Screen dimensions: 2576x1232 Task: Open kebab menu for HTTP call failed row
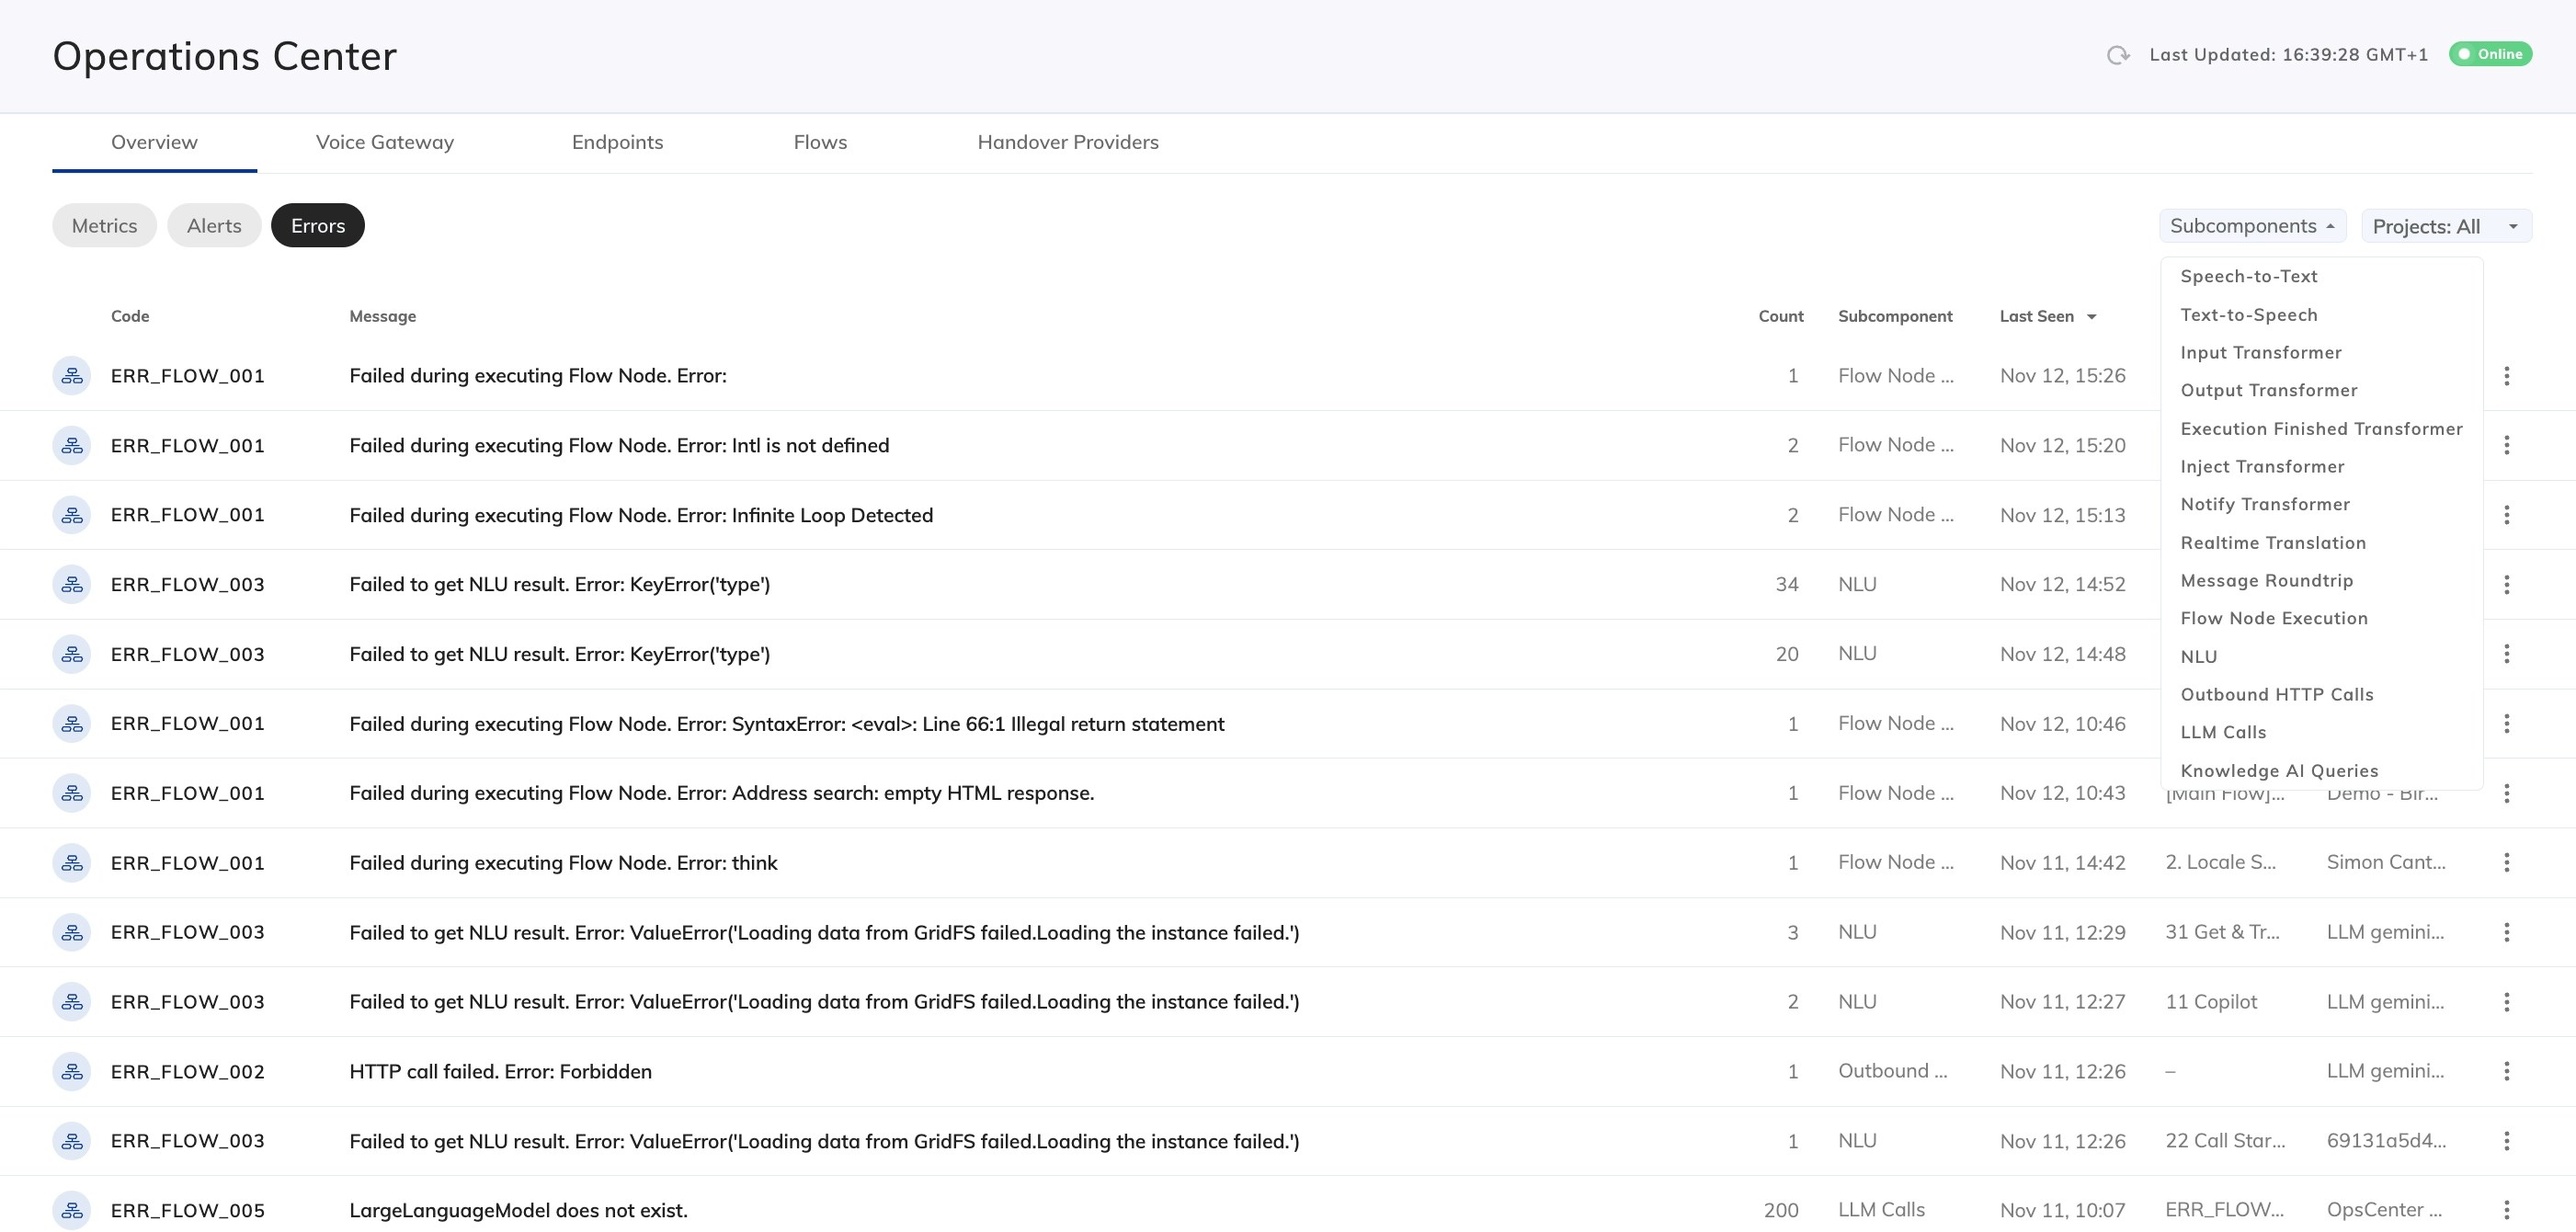pyautogui.click(x=2506, y=1071)
